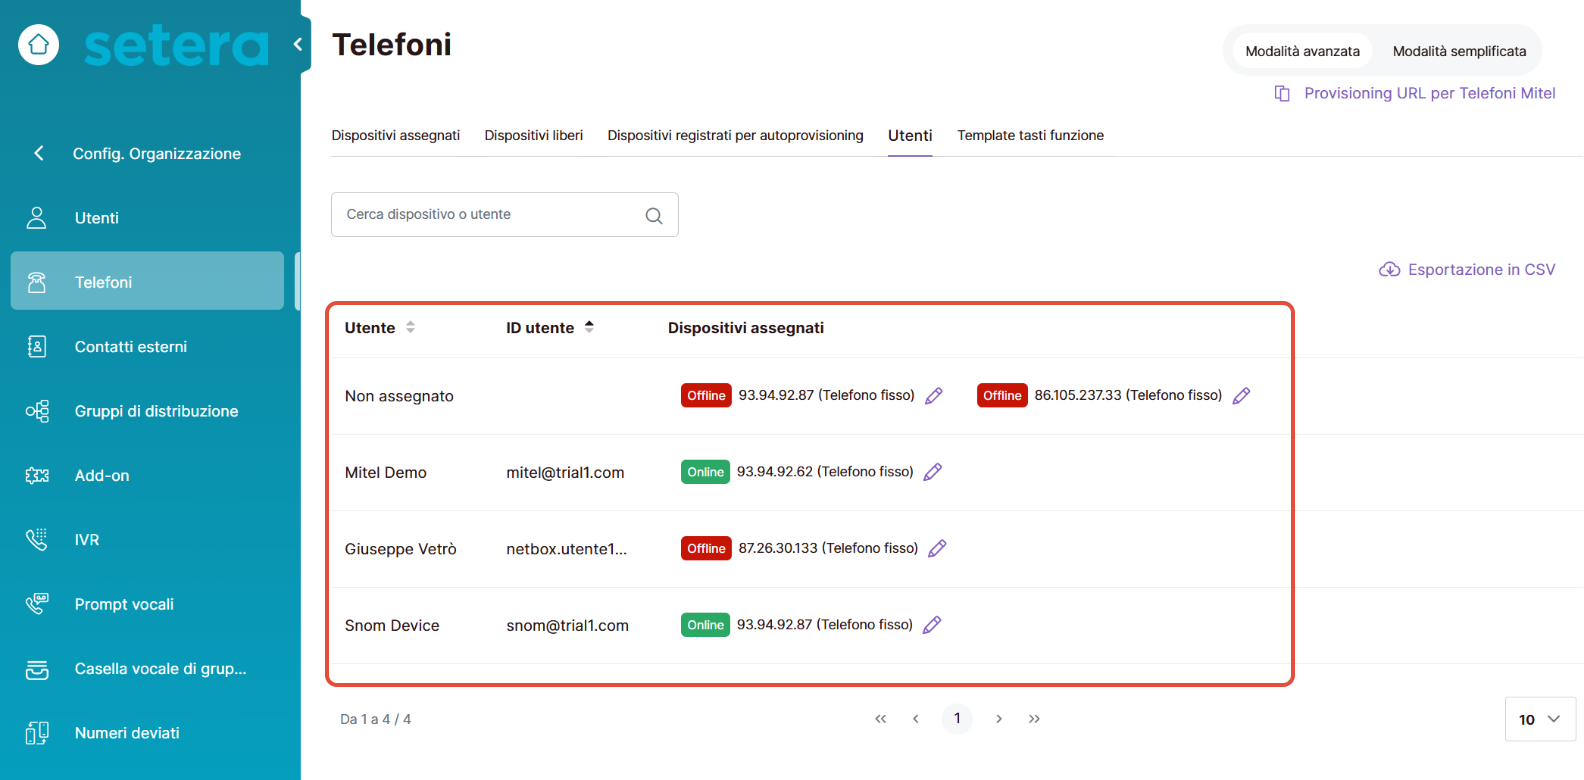Switch to Modalità semplificata

click(x=1459, y=51)
